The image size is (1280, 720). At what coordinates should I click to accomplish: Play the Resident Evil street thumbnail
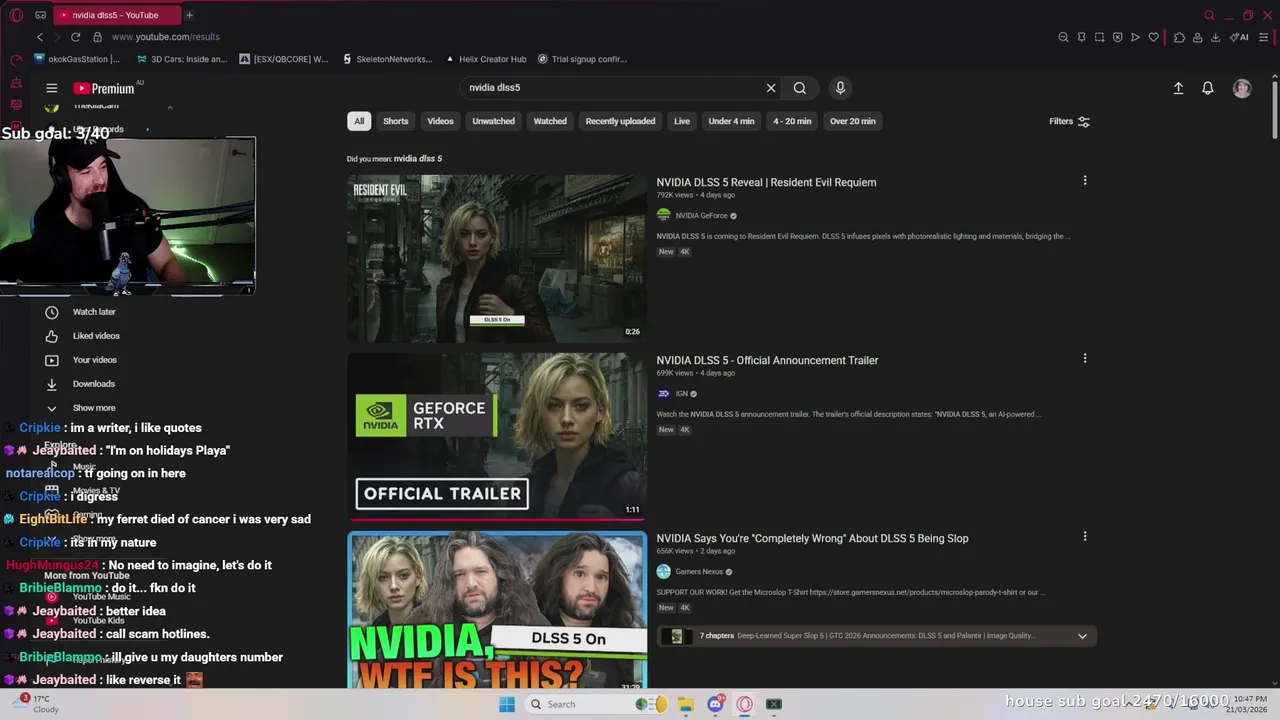coord(497,259)
